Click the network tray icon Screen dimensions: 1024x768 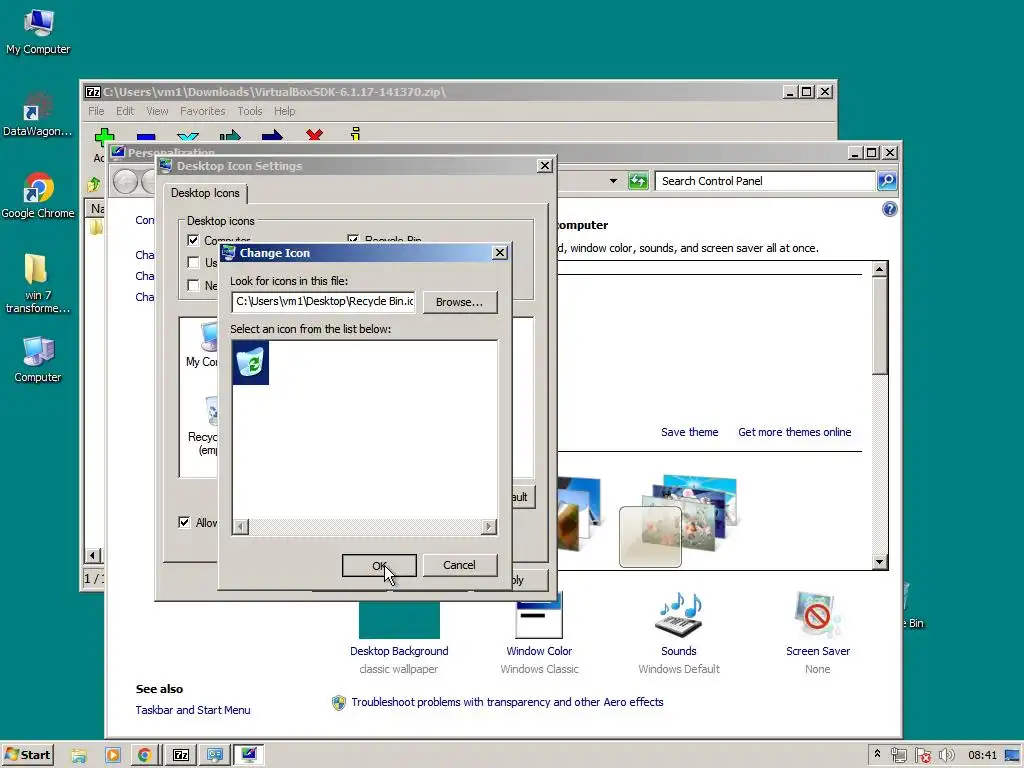pyautogui.click(x=899, y=756)
